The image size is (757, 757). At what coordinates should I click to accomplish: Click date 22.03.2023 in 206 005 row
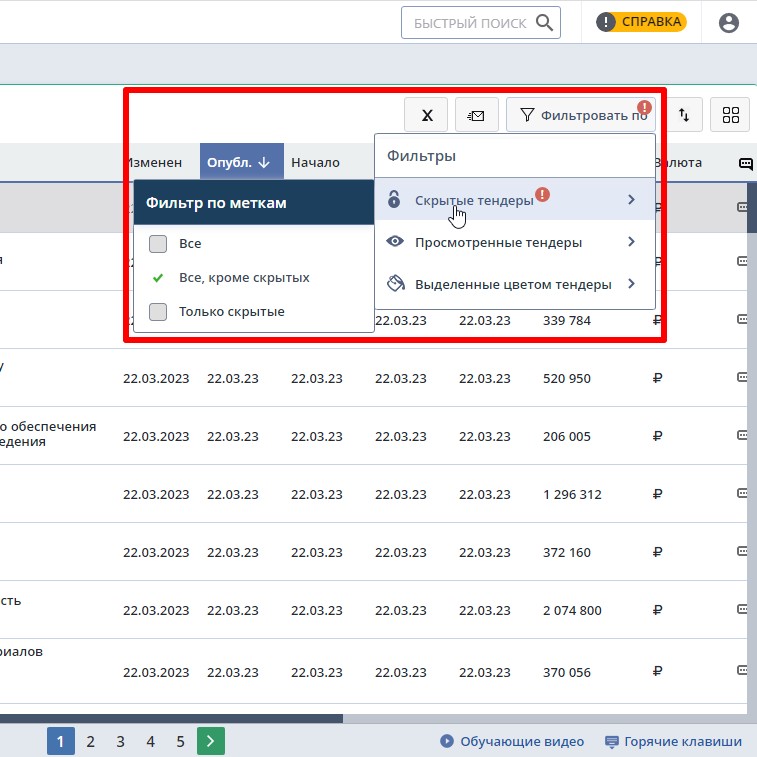[156, 436]
